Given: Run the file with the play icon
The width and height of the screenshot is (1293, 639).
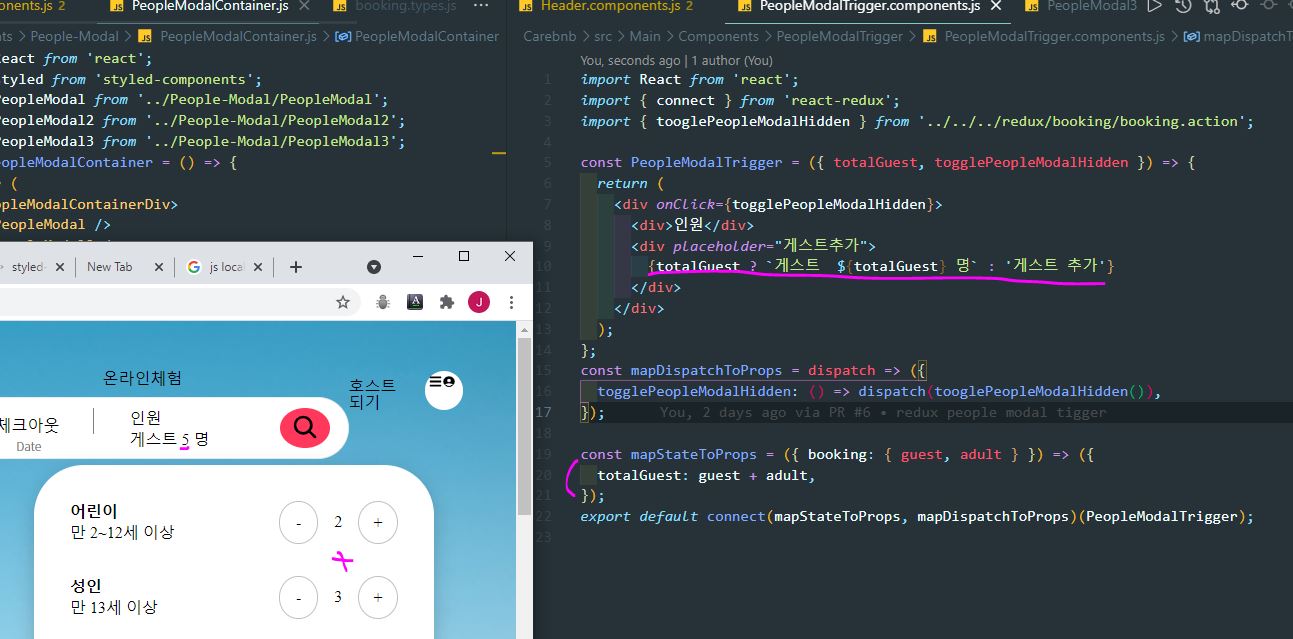Looking at the screenshot, I should point(1155,6).
